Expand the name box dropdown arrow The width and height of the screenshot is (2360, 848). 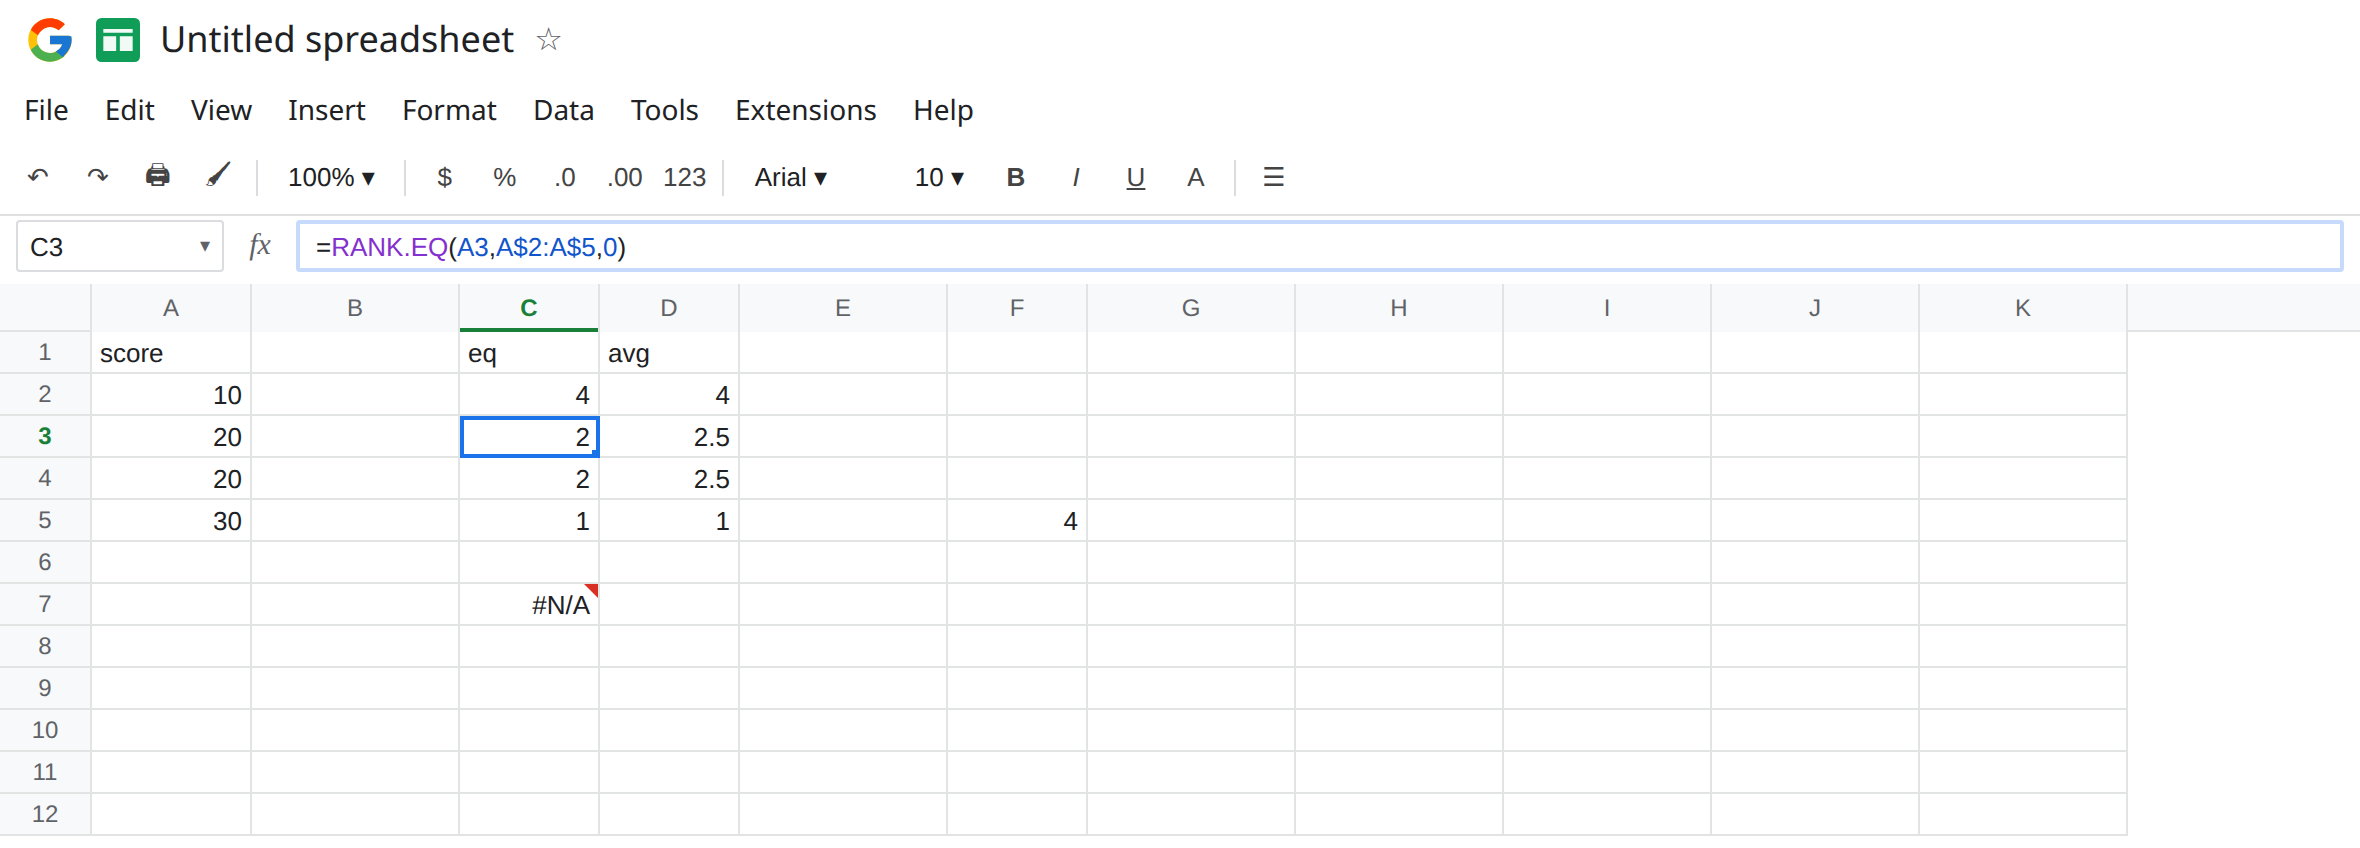point(204,246)
